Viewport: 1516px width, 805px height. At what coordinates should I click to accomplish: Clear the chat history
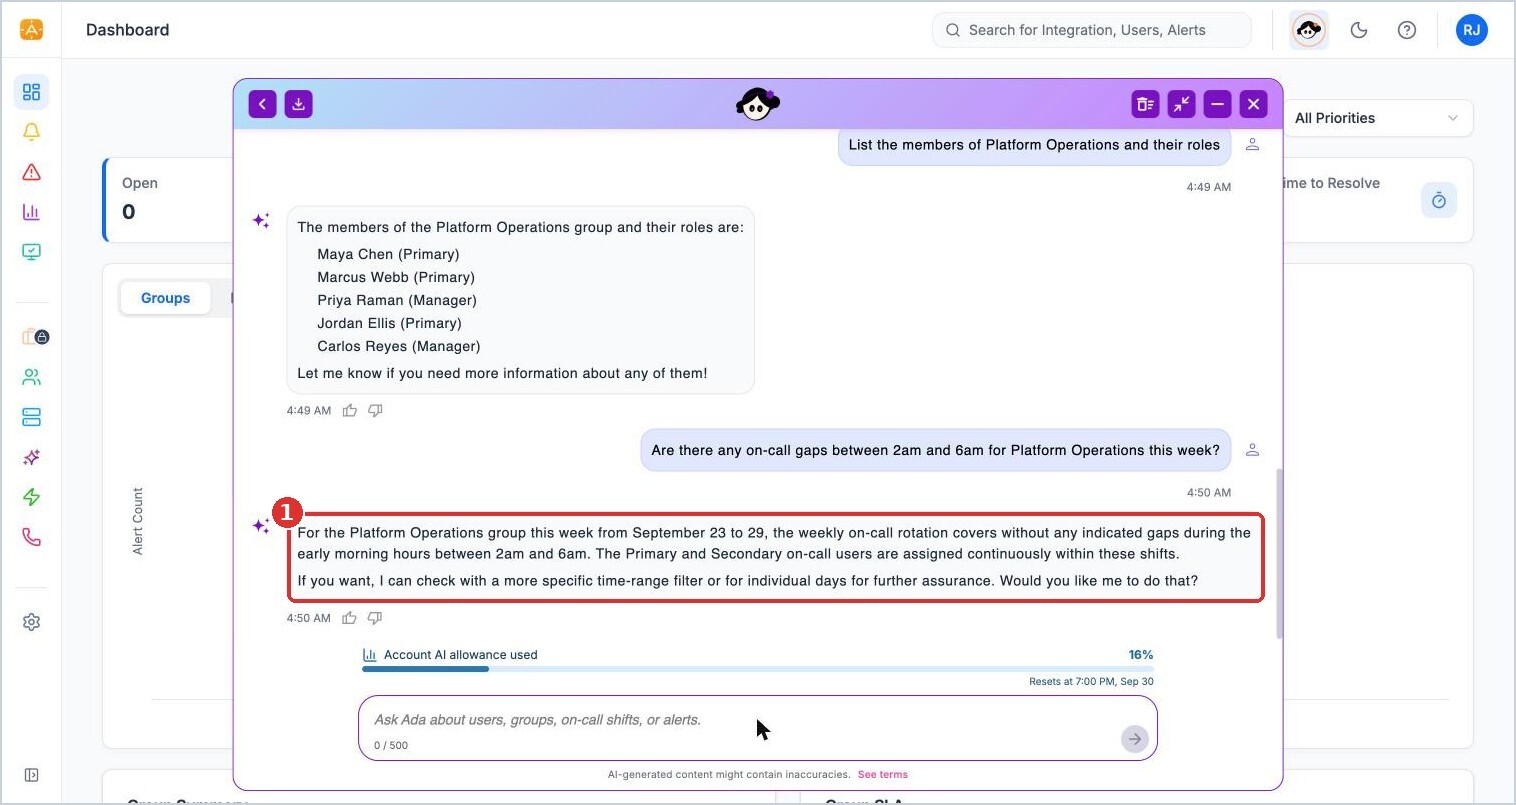point(1145,104)
